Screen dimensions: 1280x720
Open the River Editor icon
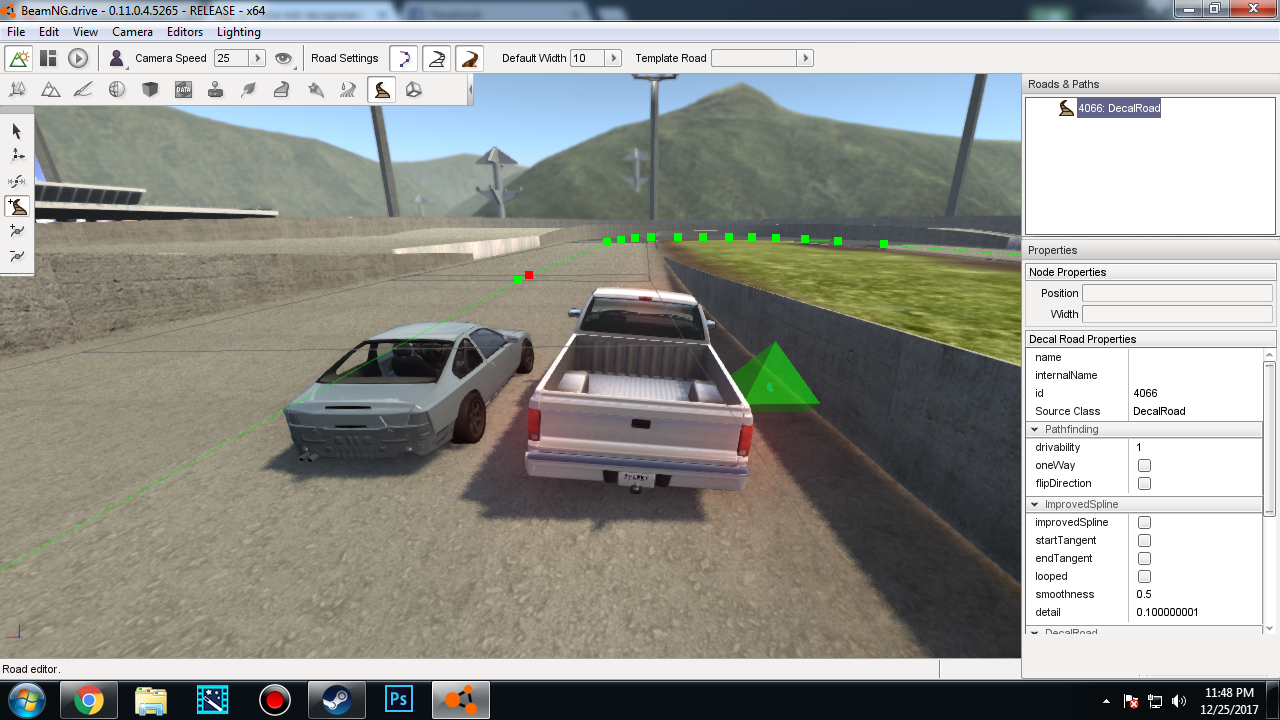pyautogui.click(x=348, y=90)
